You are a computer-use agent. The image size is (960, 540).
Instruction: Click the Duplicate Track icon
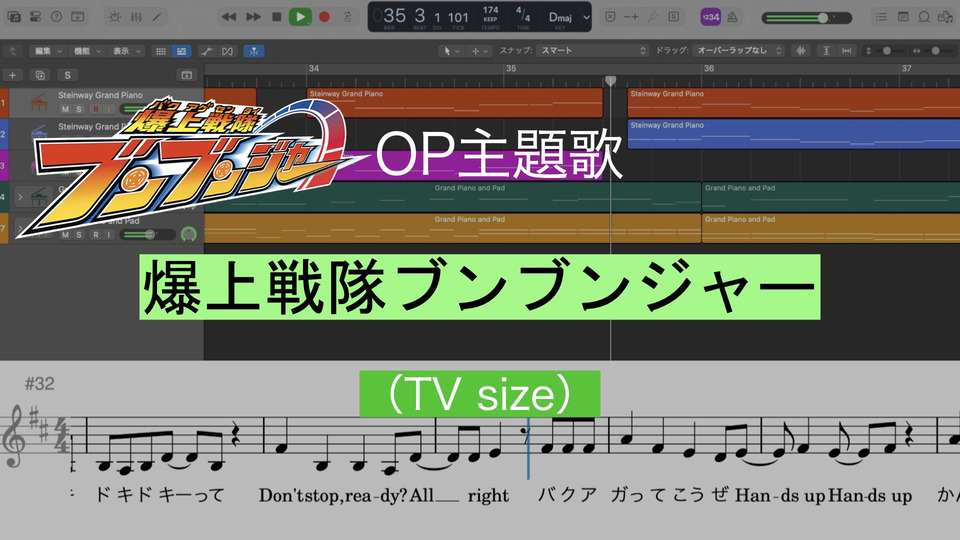(x=40, y=75)
